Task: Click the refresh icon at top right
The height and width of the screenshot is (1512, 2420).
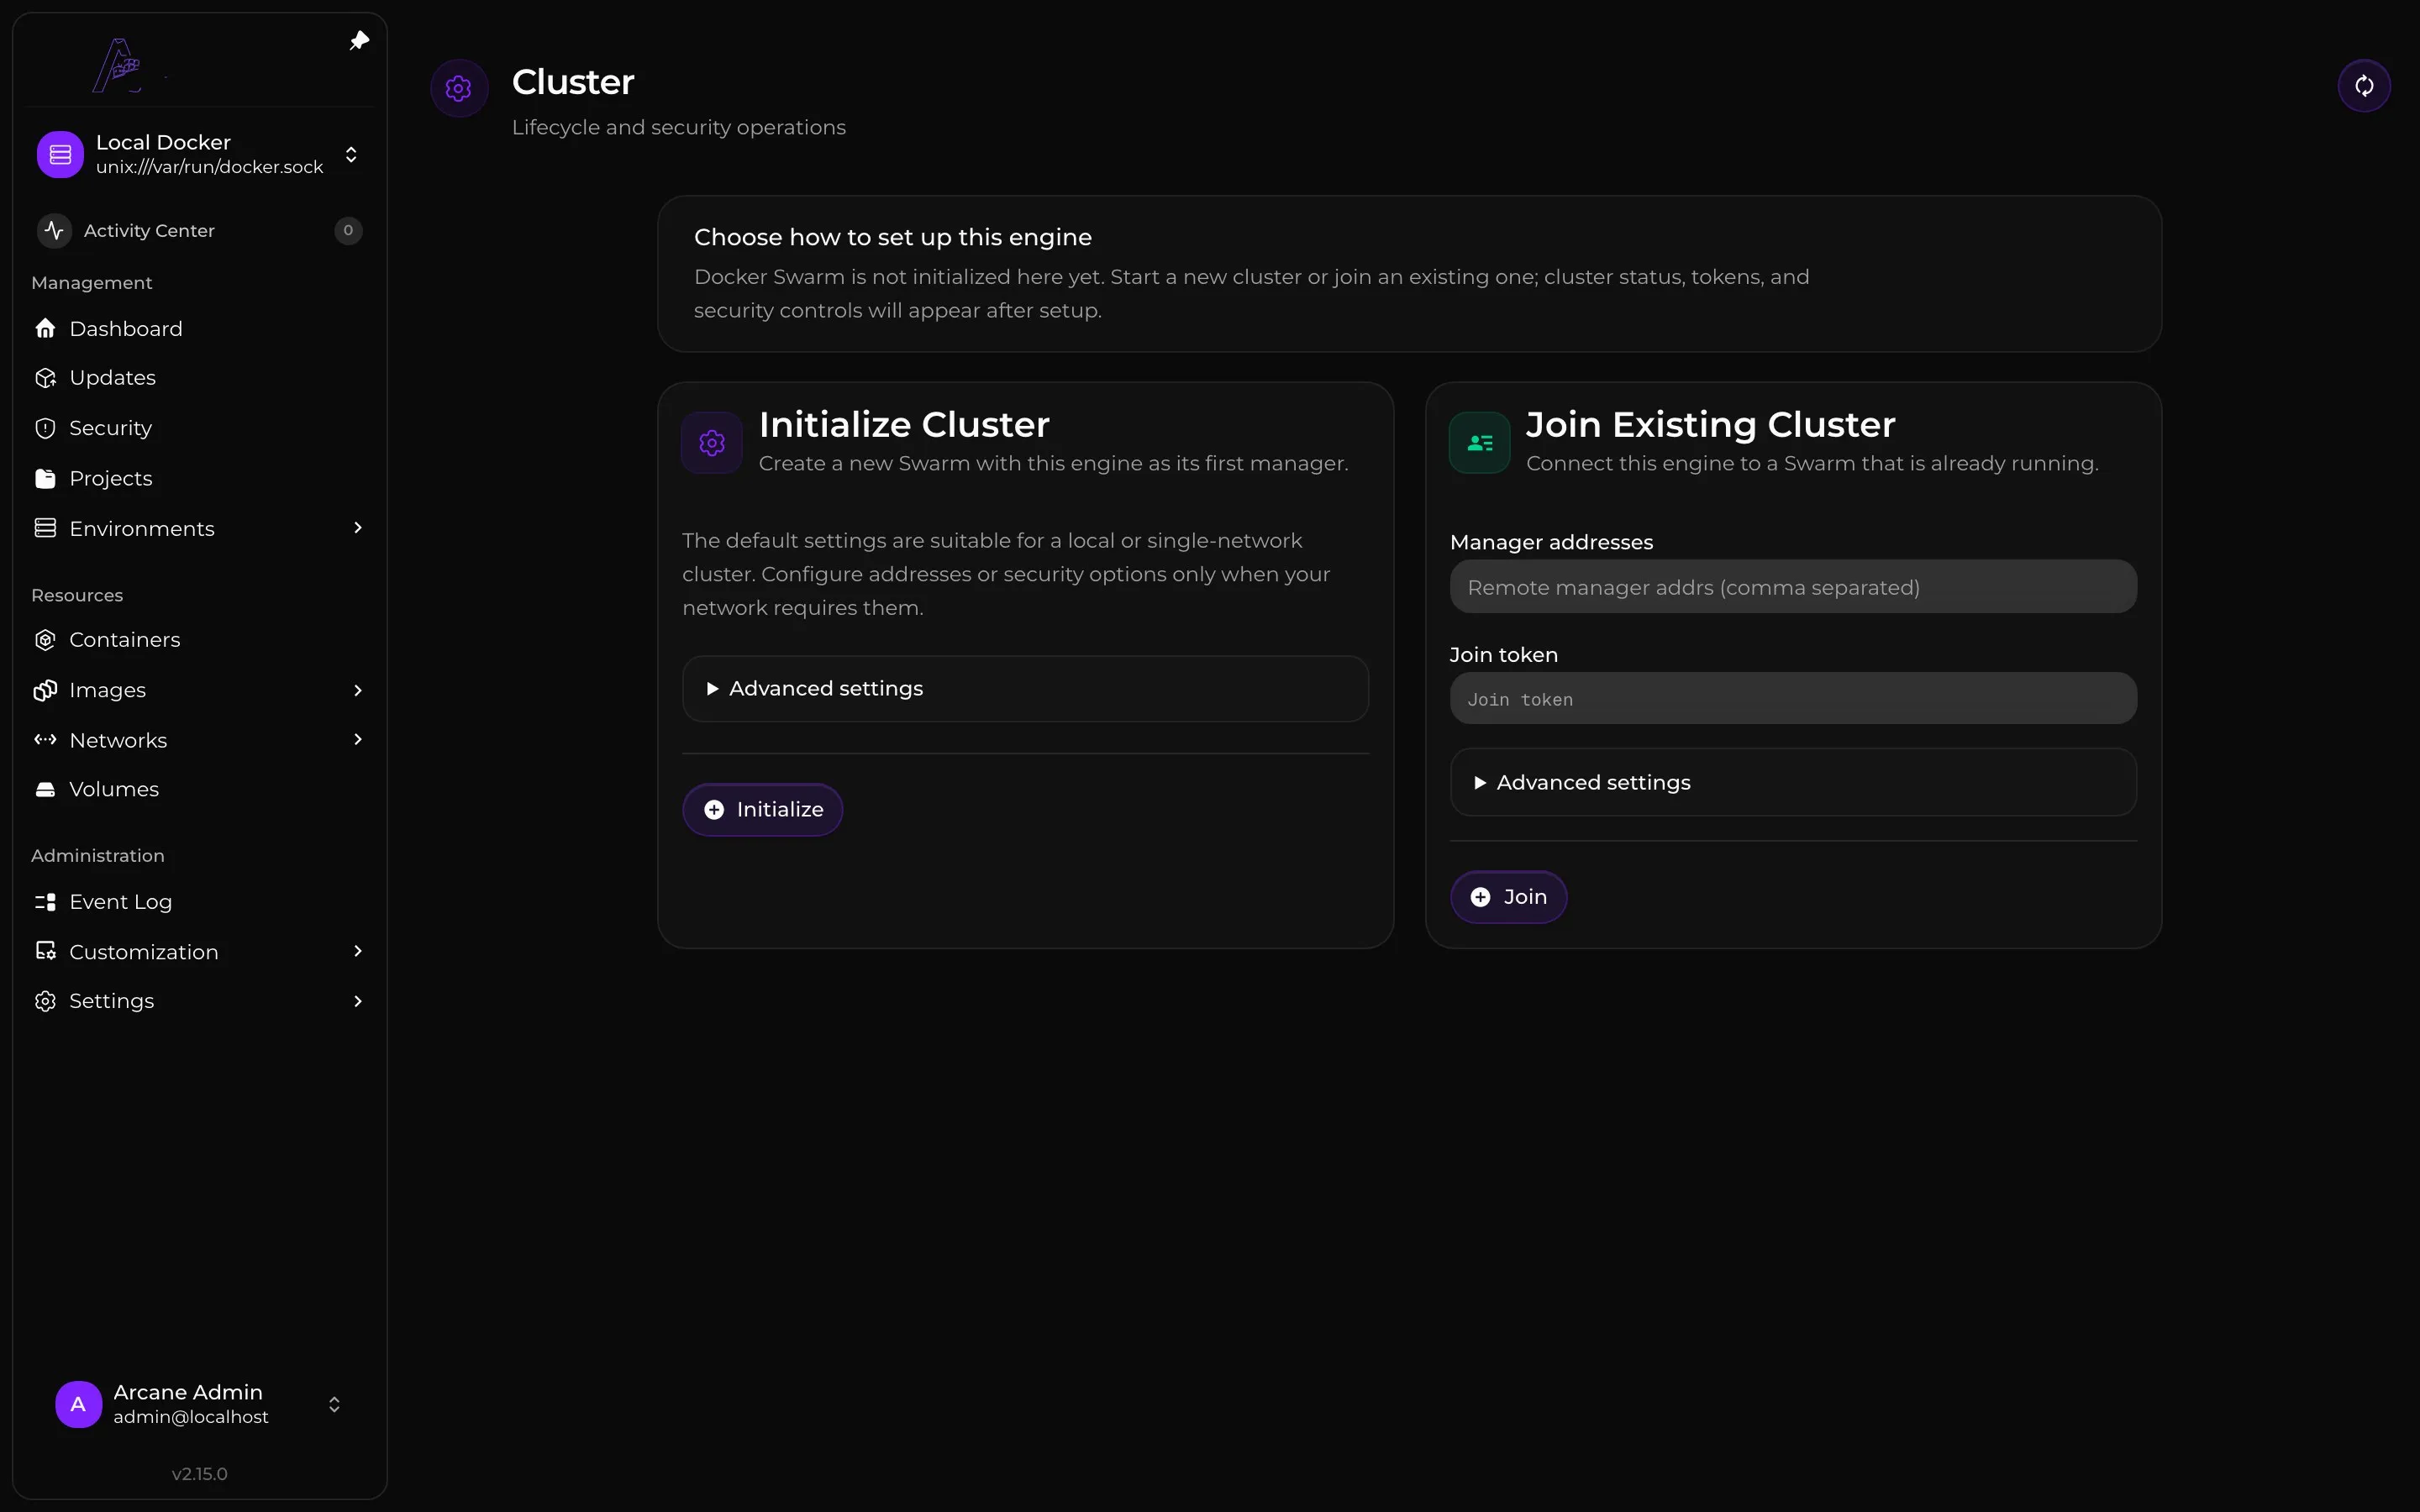Action: point(2364,86)
